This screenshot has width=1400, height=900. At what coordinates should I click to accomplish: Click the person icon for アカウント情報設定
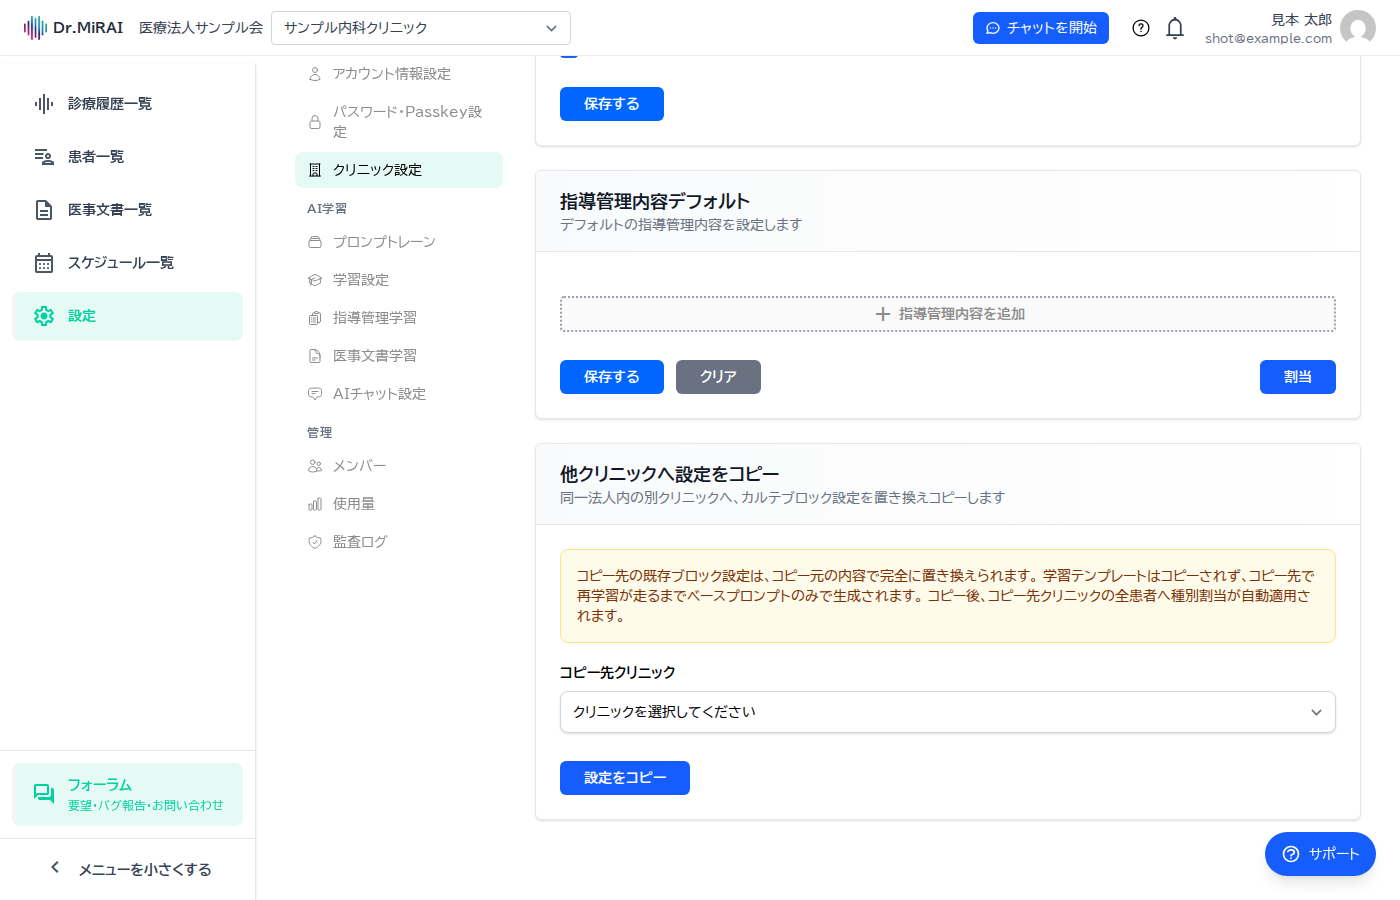pyautogui.click(x=315, y=74)
